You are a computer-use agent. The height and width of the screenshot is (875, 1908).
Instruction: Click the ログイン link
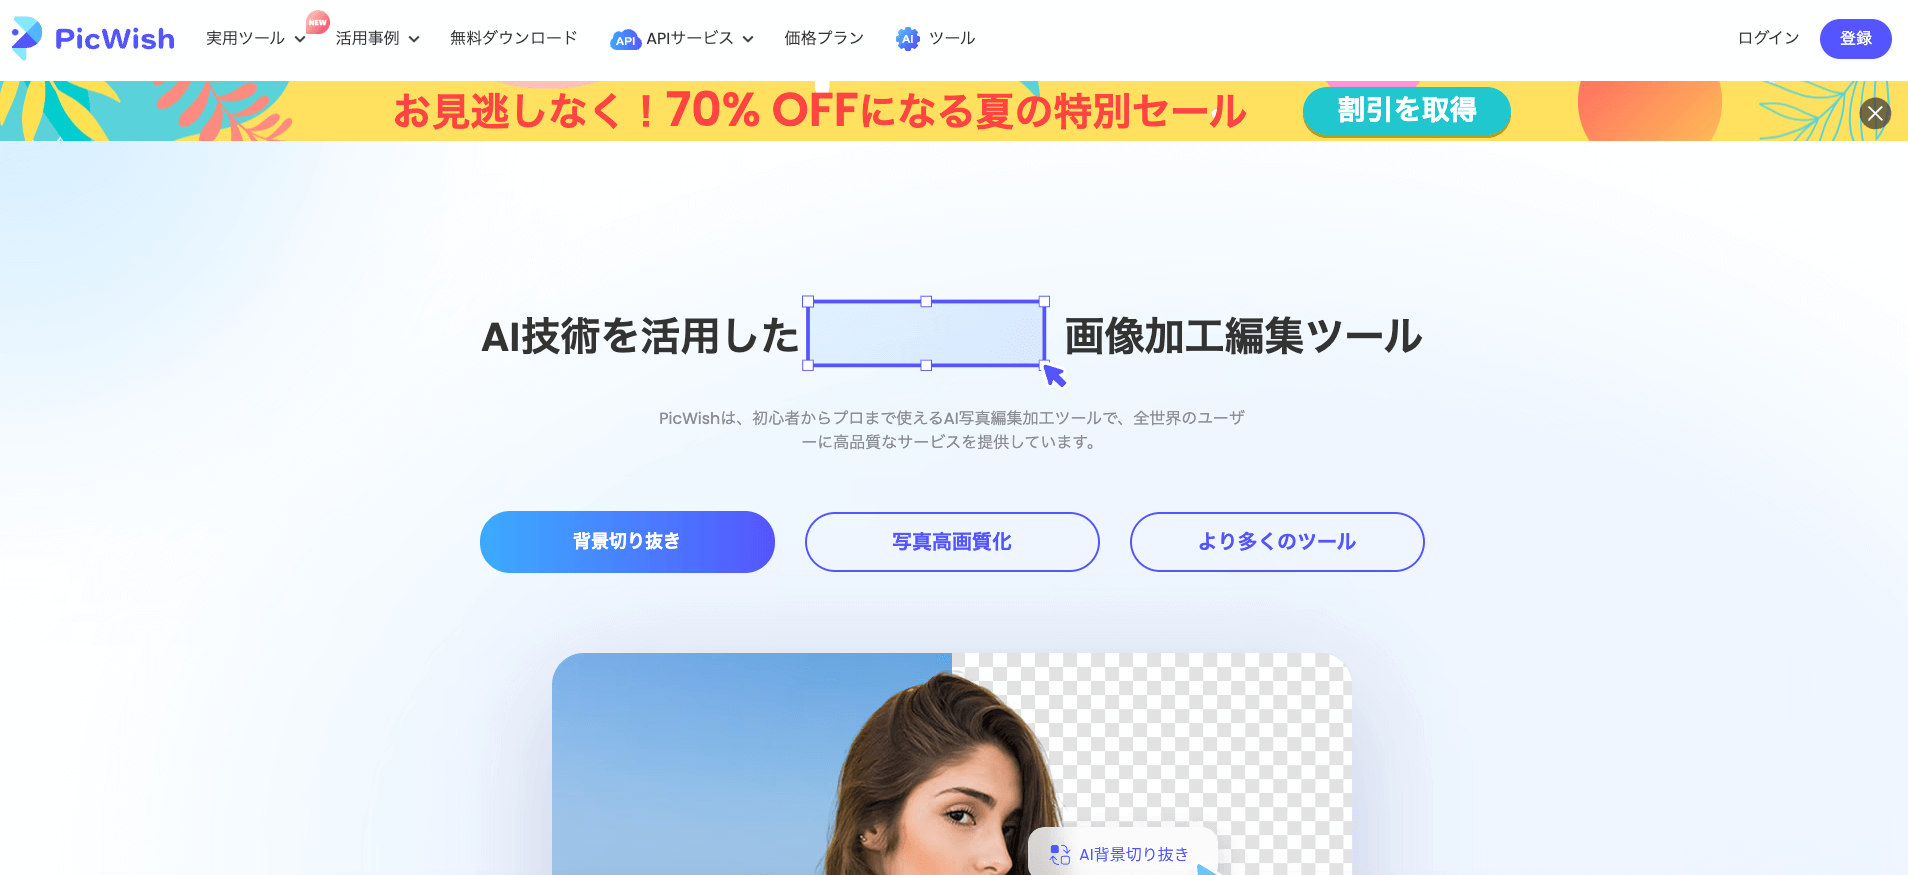click(1768, 38)
